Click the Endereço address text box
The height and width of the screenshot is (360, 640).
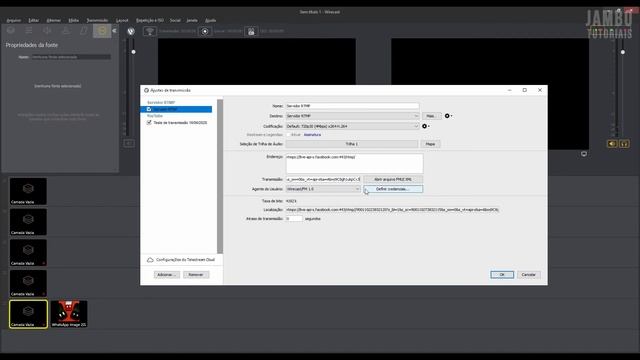click(x=354, y=163)
